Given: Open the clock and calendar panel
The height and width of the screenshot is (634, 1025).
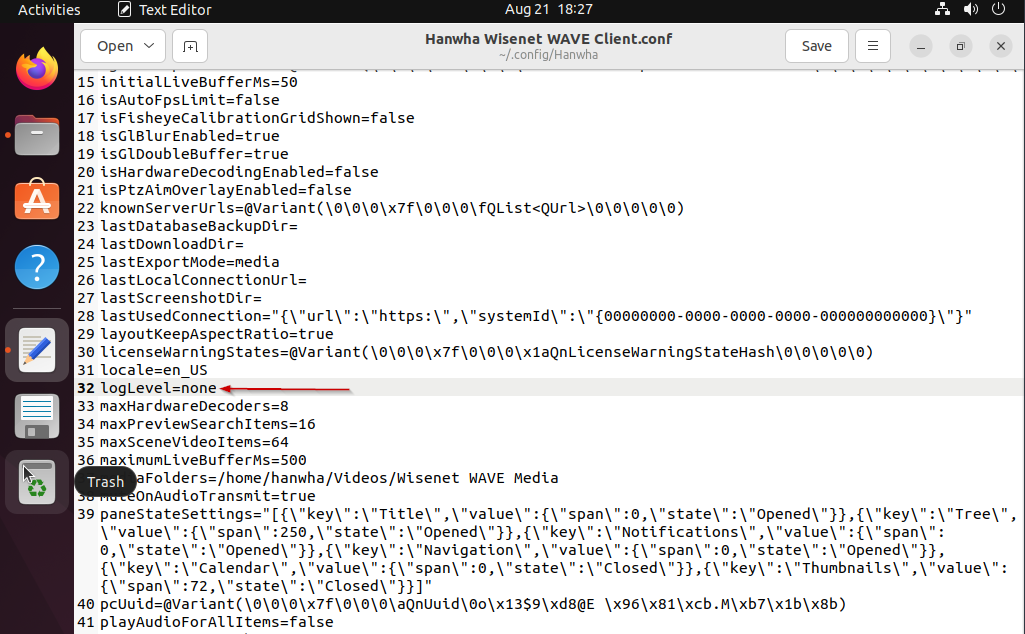Looking at the screenshot, I should coord(548,10).
